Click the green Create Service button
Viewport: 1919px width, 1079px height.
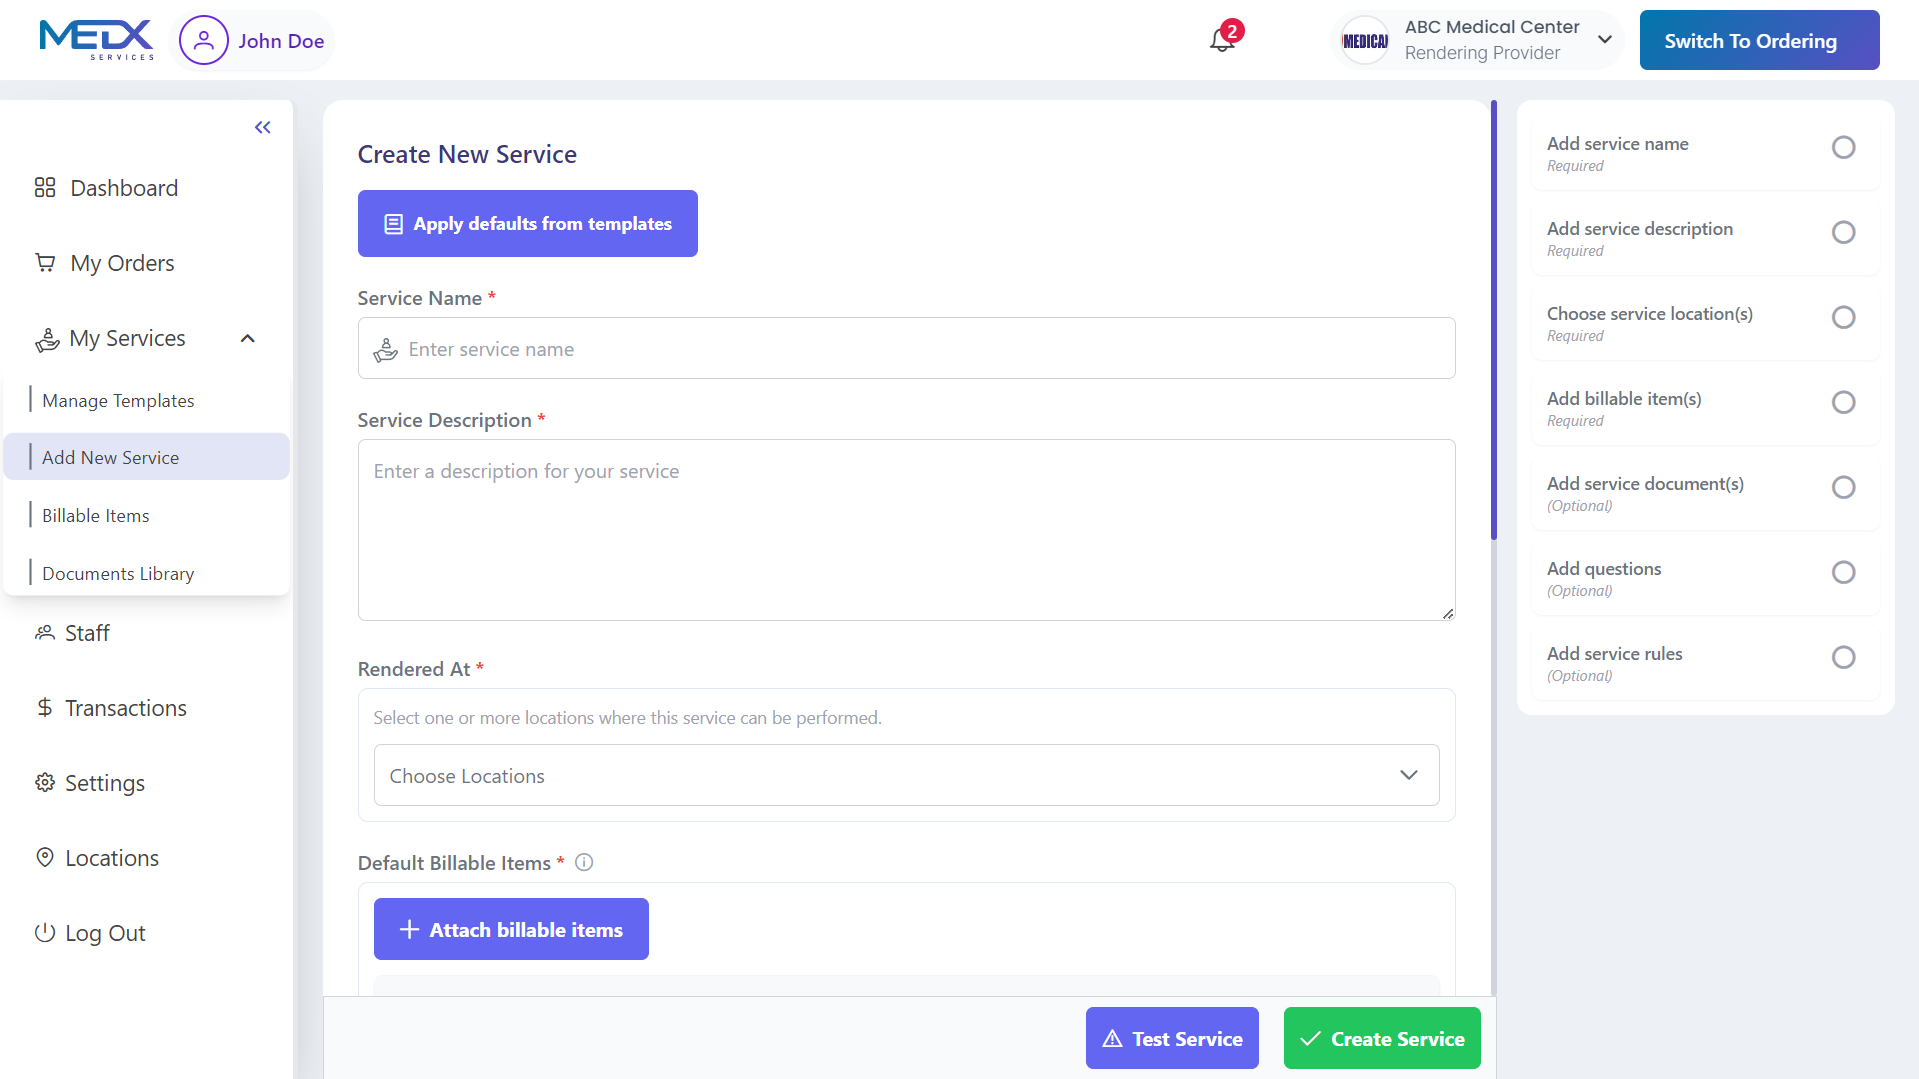(1381, 1038)
